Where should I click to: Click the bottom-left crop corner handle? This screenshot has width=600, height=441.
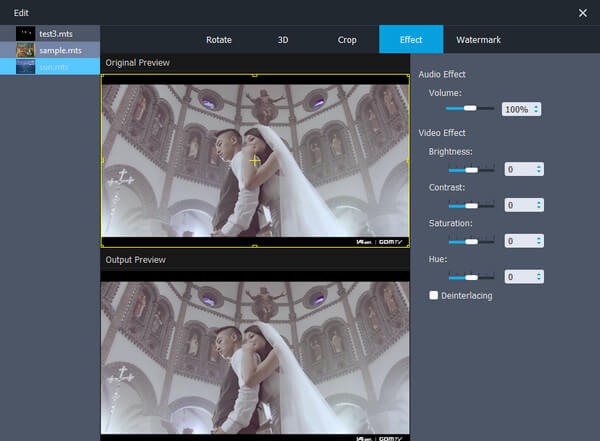(x=102, y=246)
